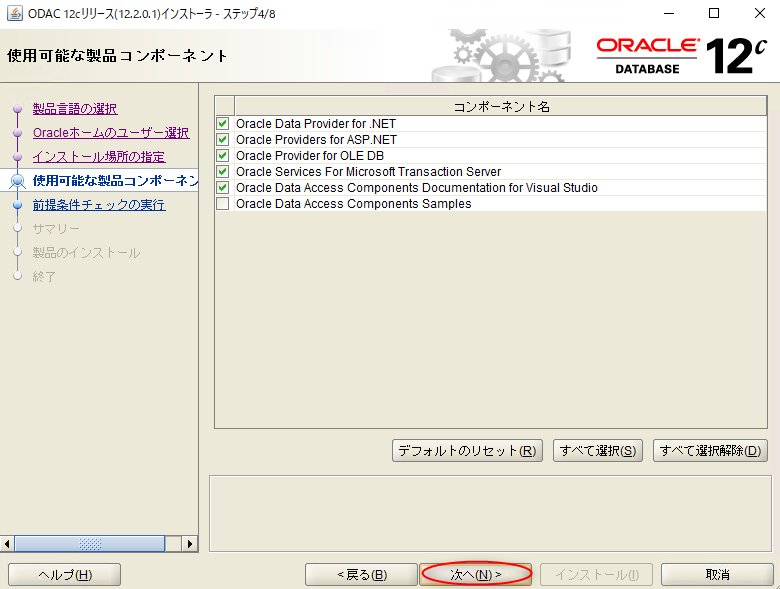Open help with ヘルプ(H) button
The height and width of the screenshot is (589, 780).
pos(65,575)
